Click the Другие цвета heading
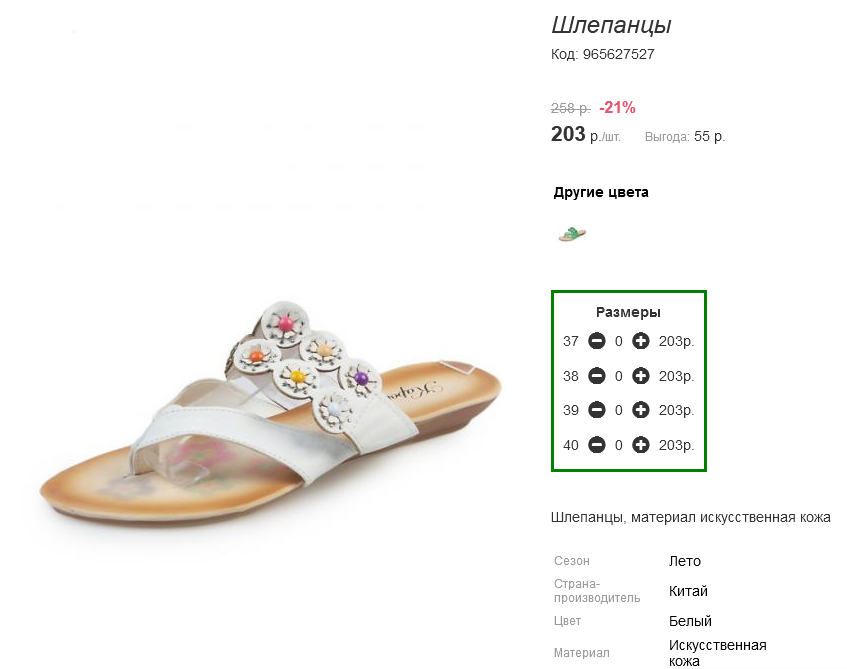847x669 pixels. 601,192
